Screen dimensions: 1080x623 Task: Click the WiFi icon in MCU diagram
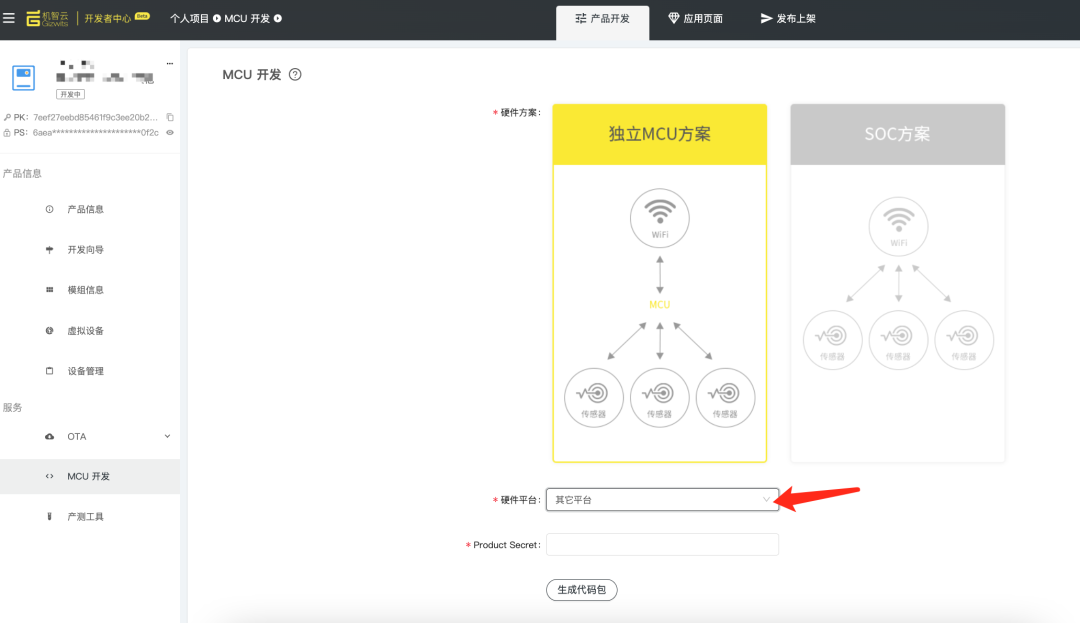point(660,218)
